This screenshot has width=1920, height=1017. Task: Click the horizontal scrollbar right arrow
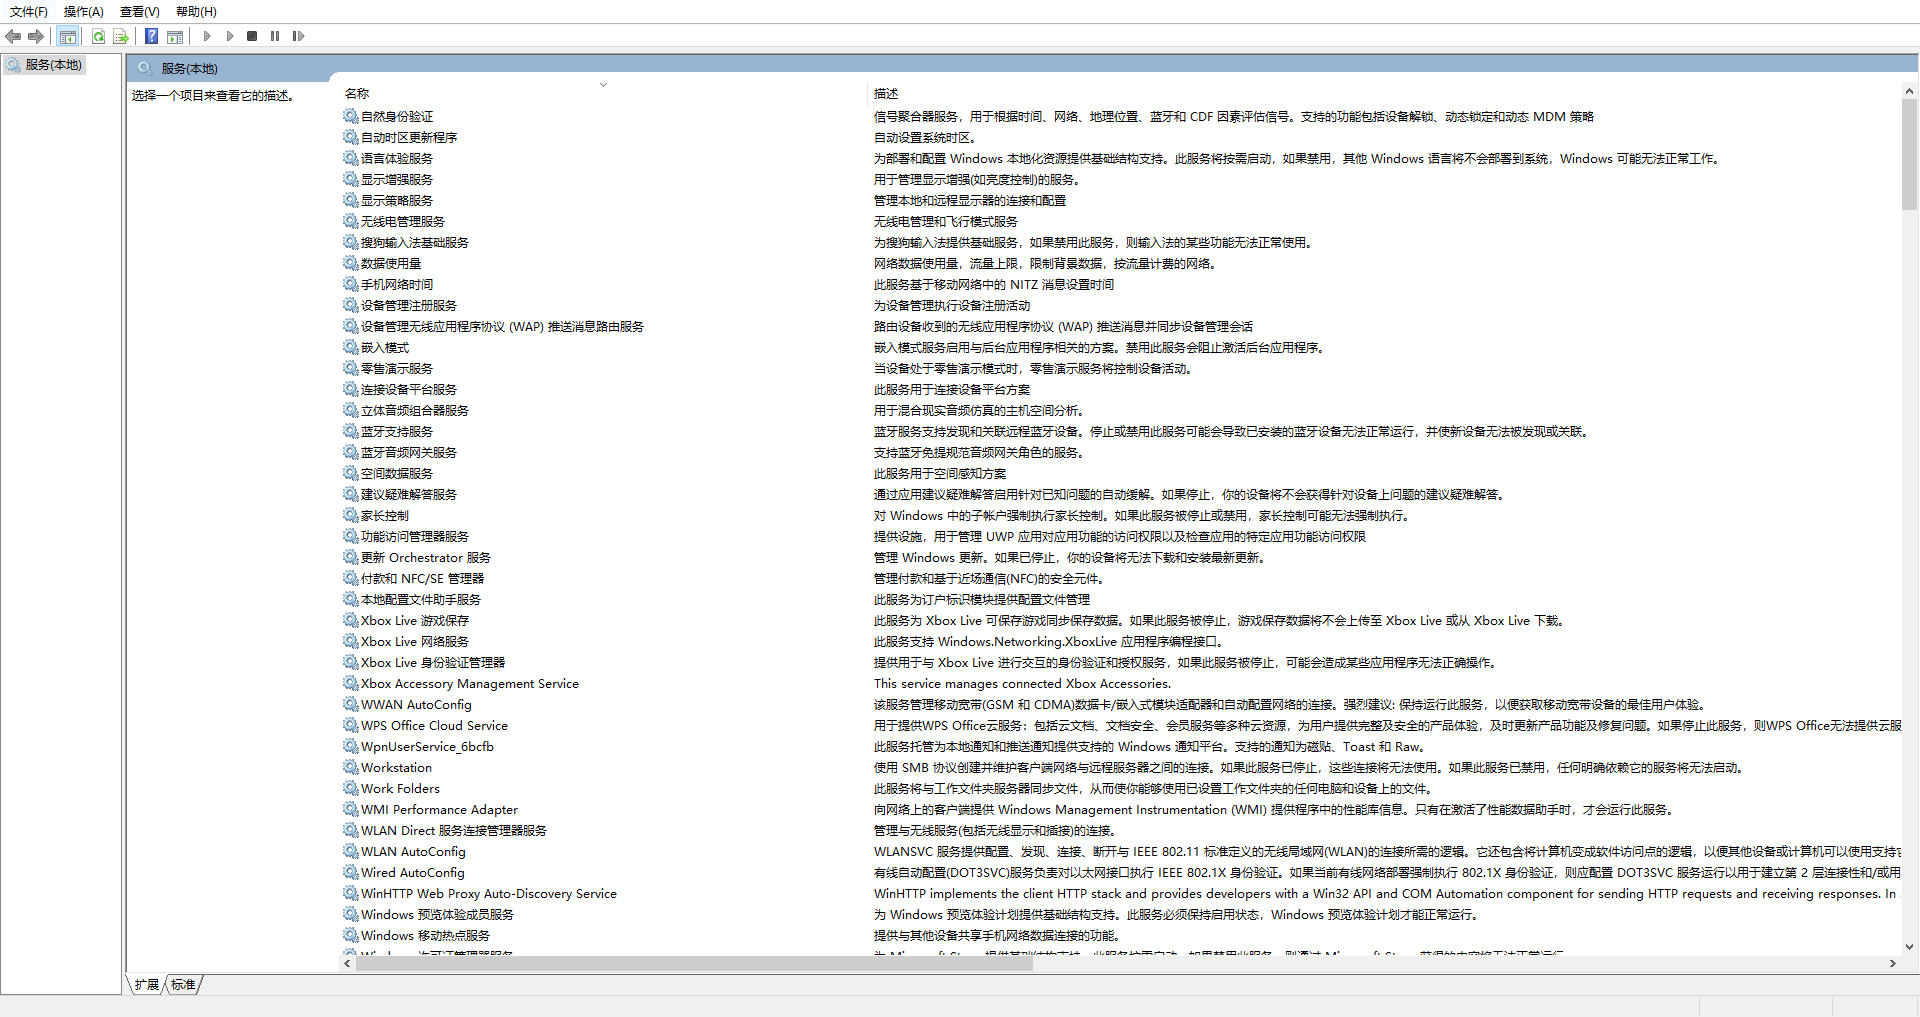click(1892, 964)
